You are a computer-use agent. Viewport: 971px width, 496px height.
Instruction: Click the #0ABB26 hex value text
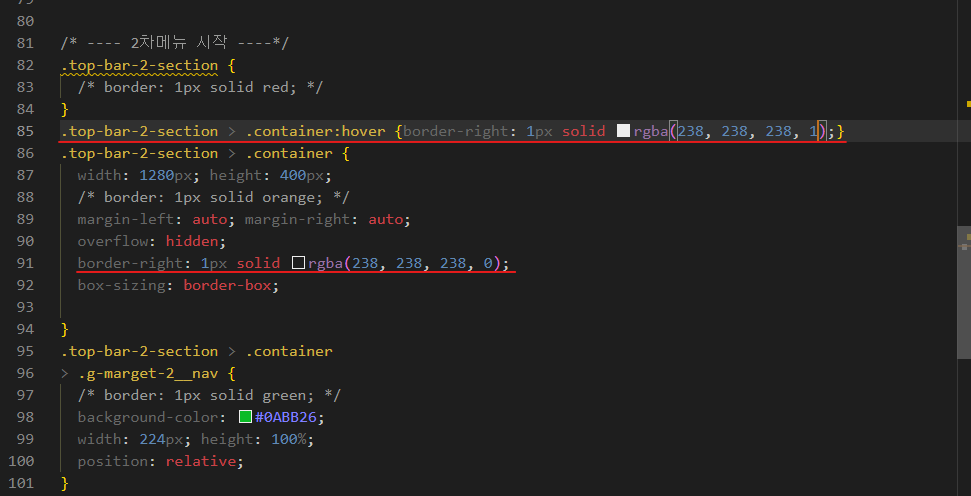click(285, 417)
